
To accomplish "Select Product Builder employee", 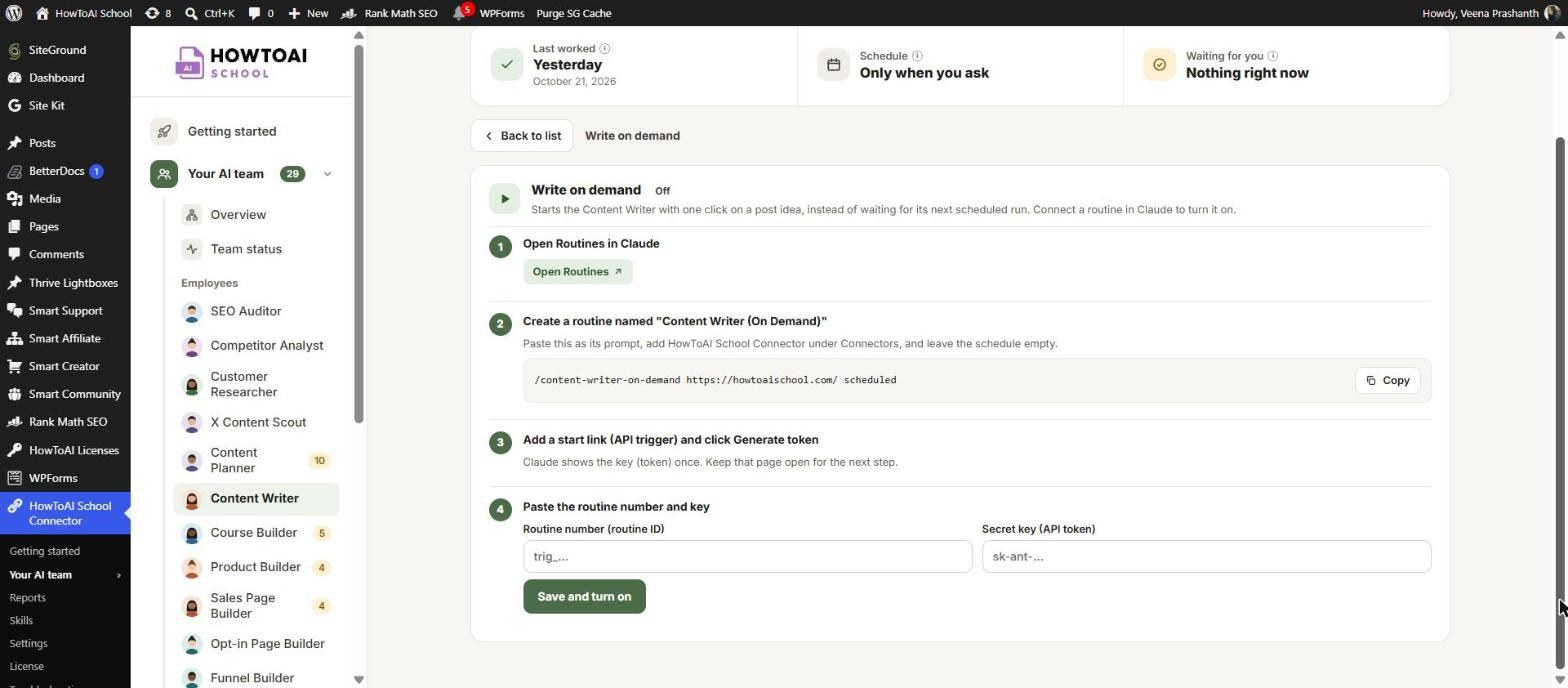I will click(x=256, y=567).
